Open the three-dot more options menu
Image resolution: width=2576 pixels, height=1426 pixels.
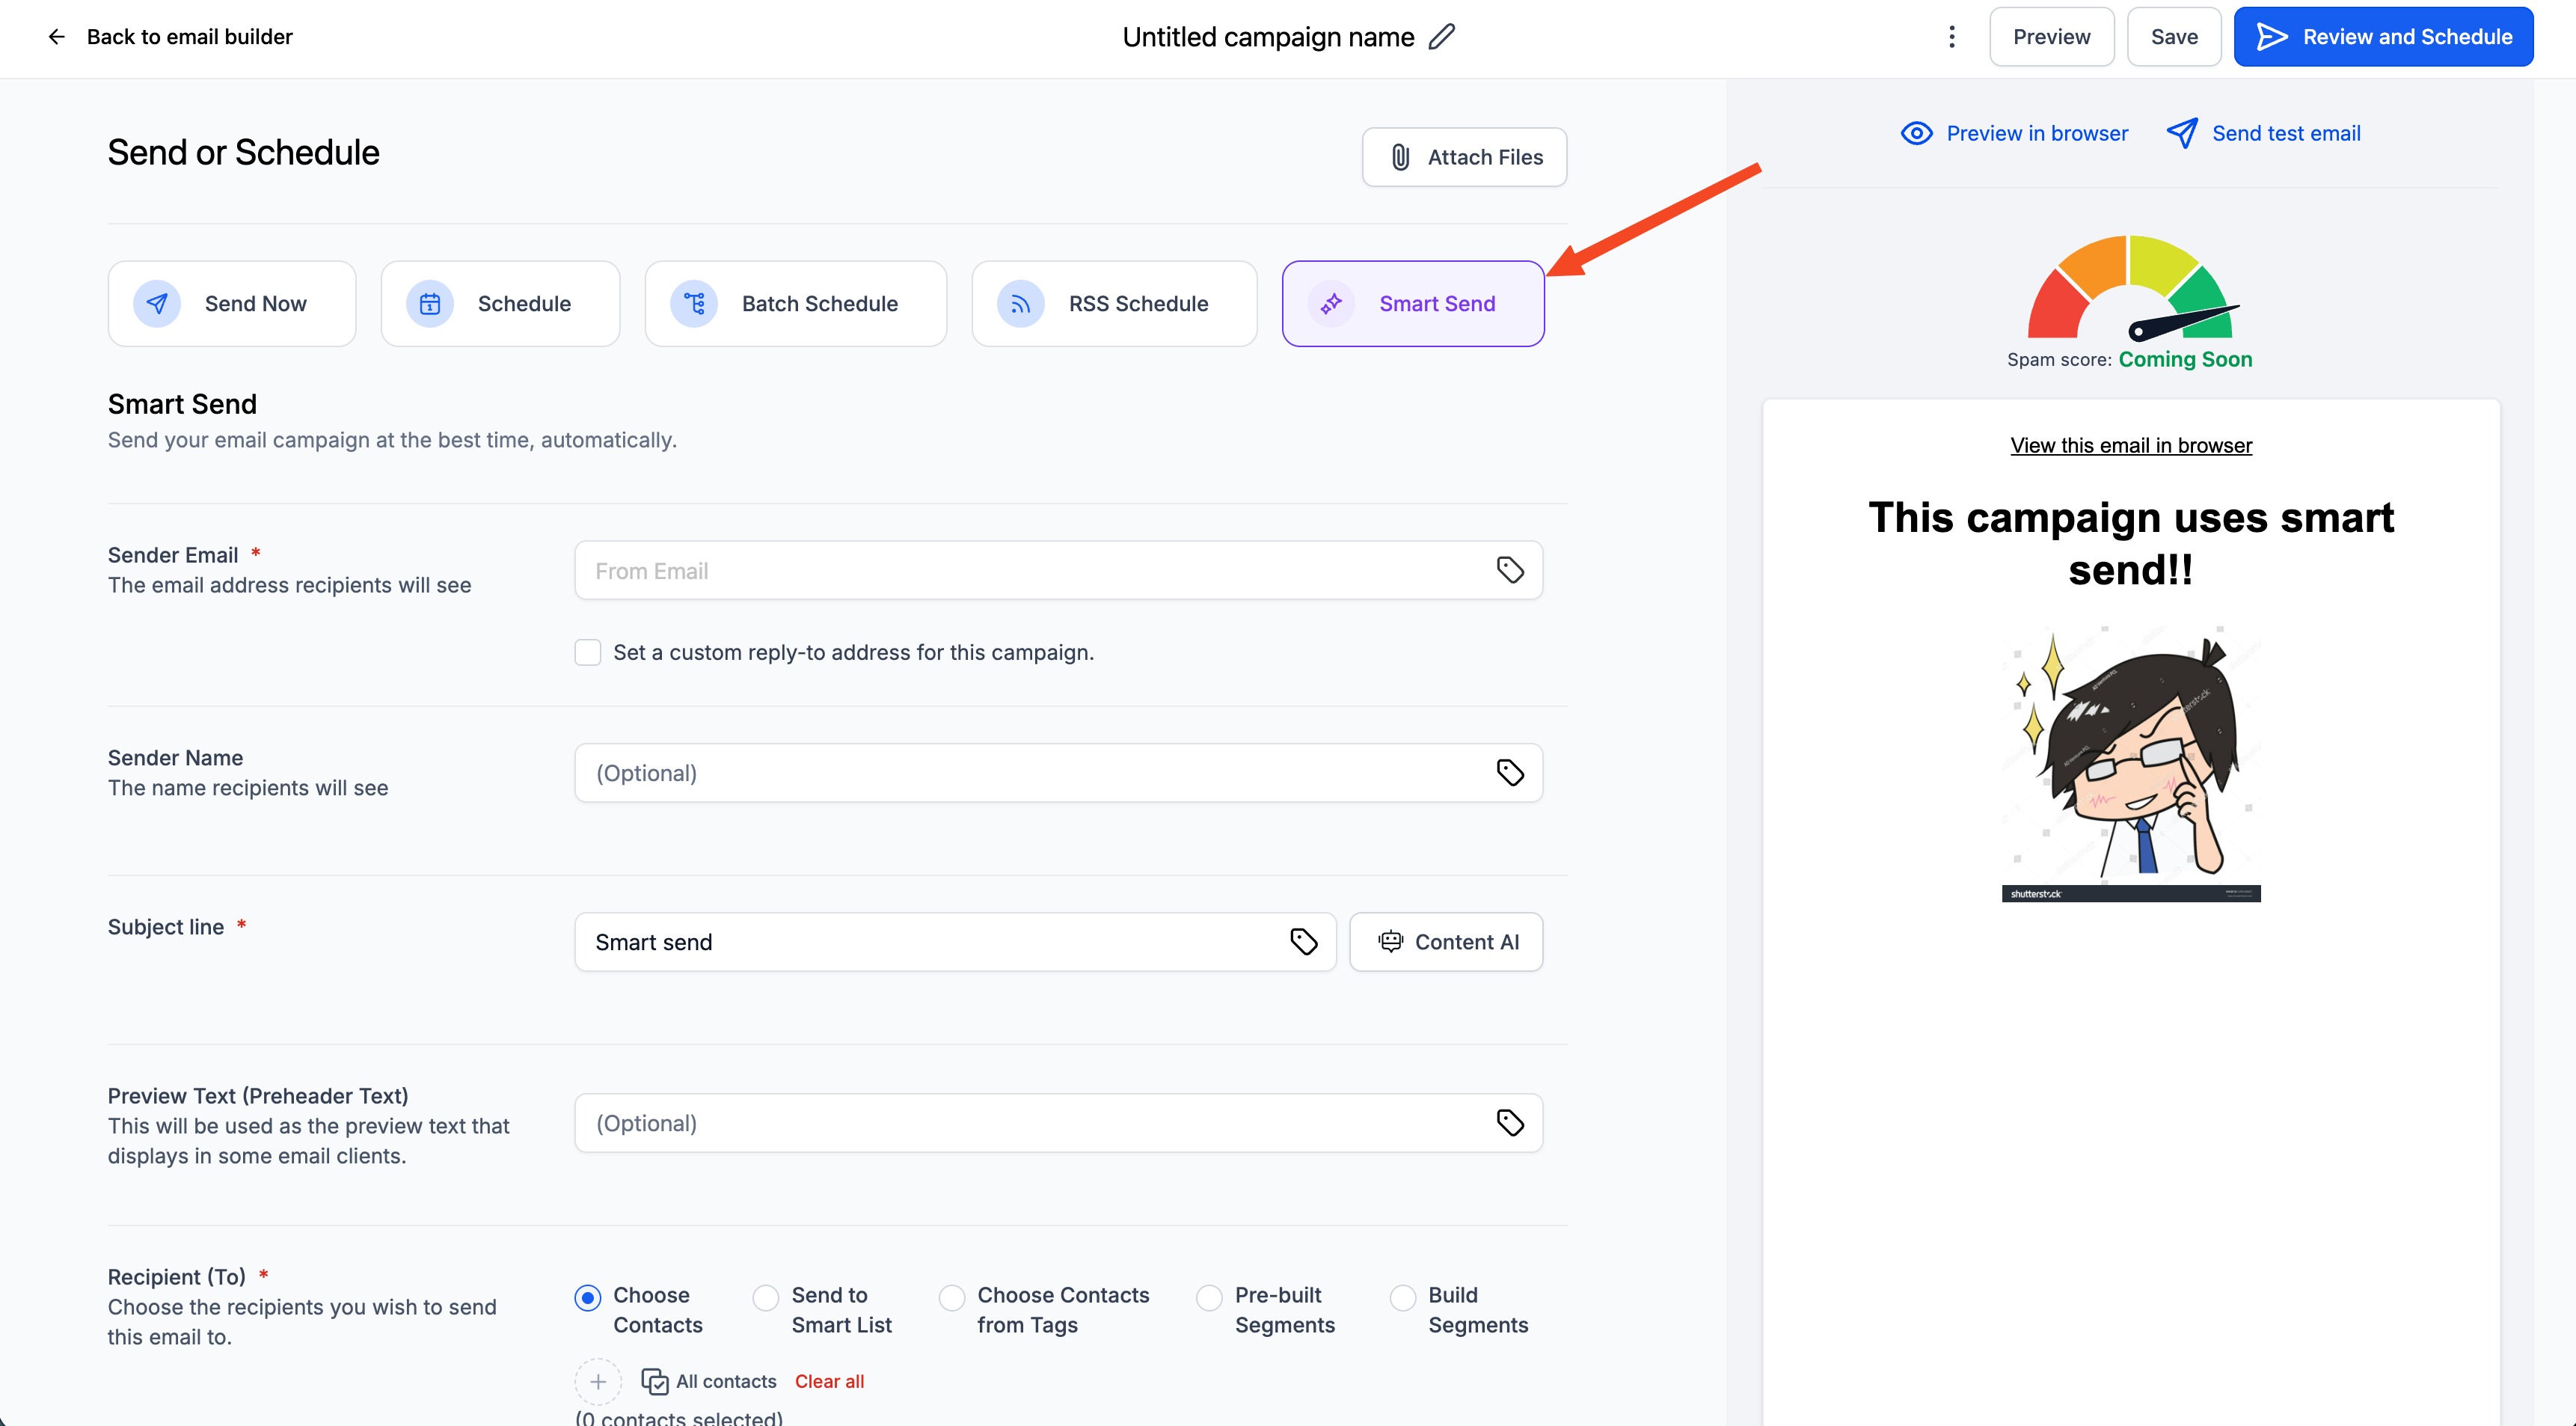pos(1951,37)
